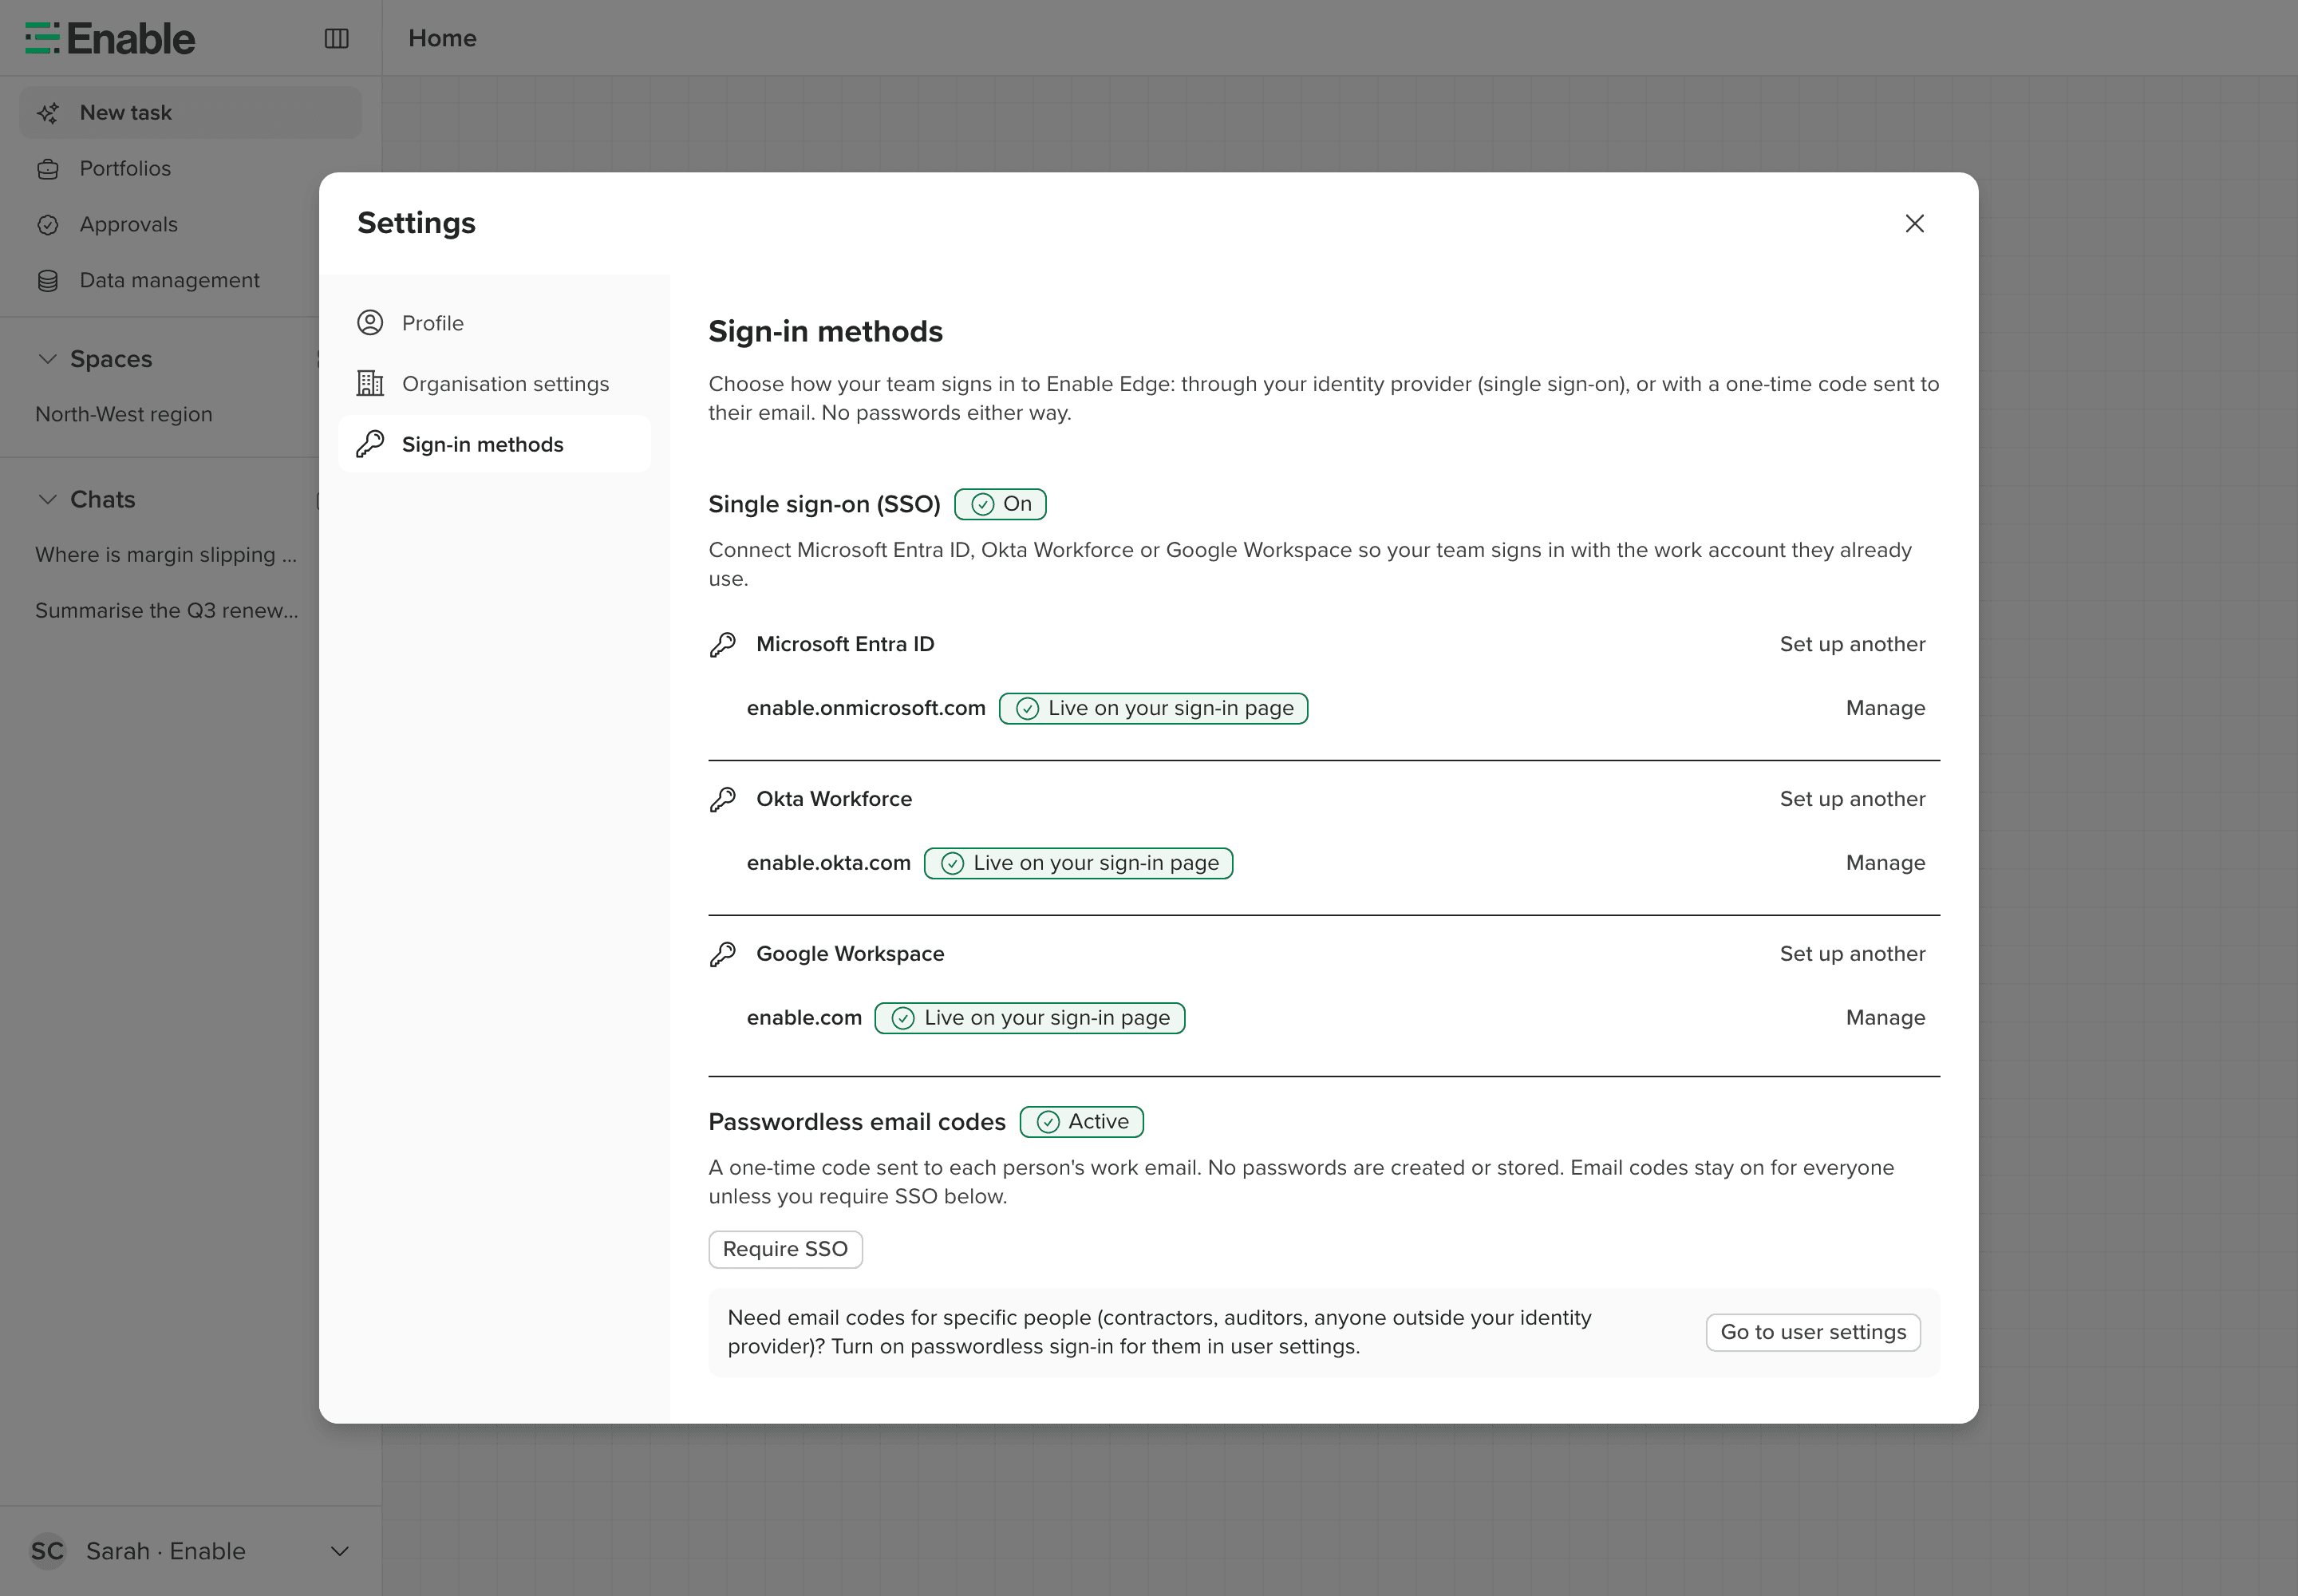Click the Single sign-on (SSO) heading
Screen dimensions: 2298x1596
[x=824, y=504]
